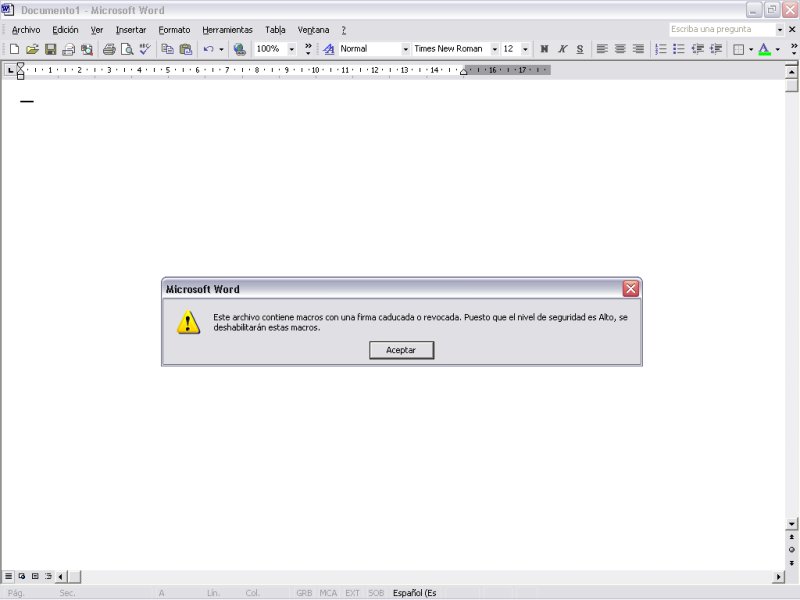This screenshot has width=800, height=600.
Task: Open the Normal style dropdown
Action: click(406, 49)
